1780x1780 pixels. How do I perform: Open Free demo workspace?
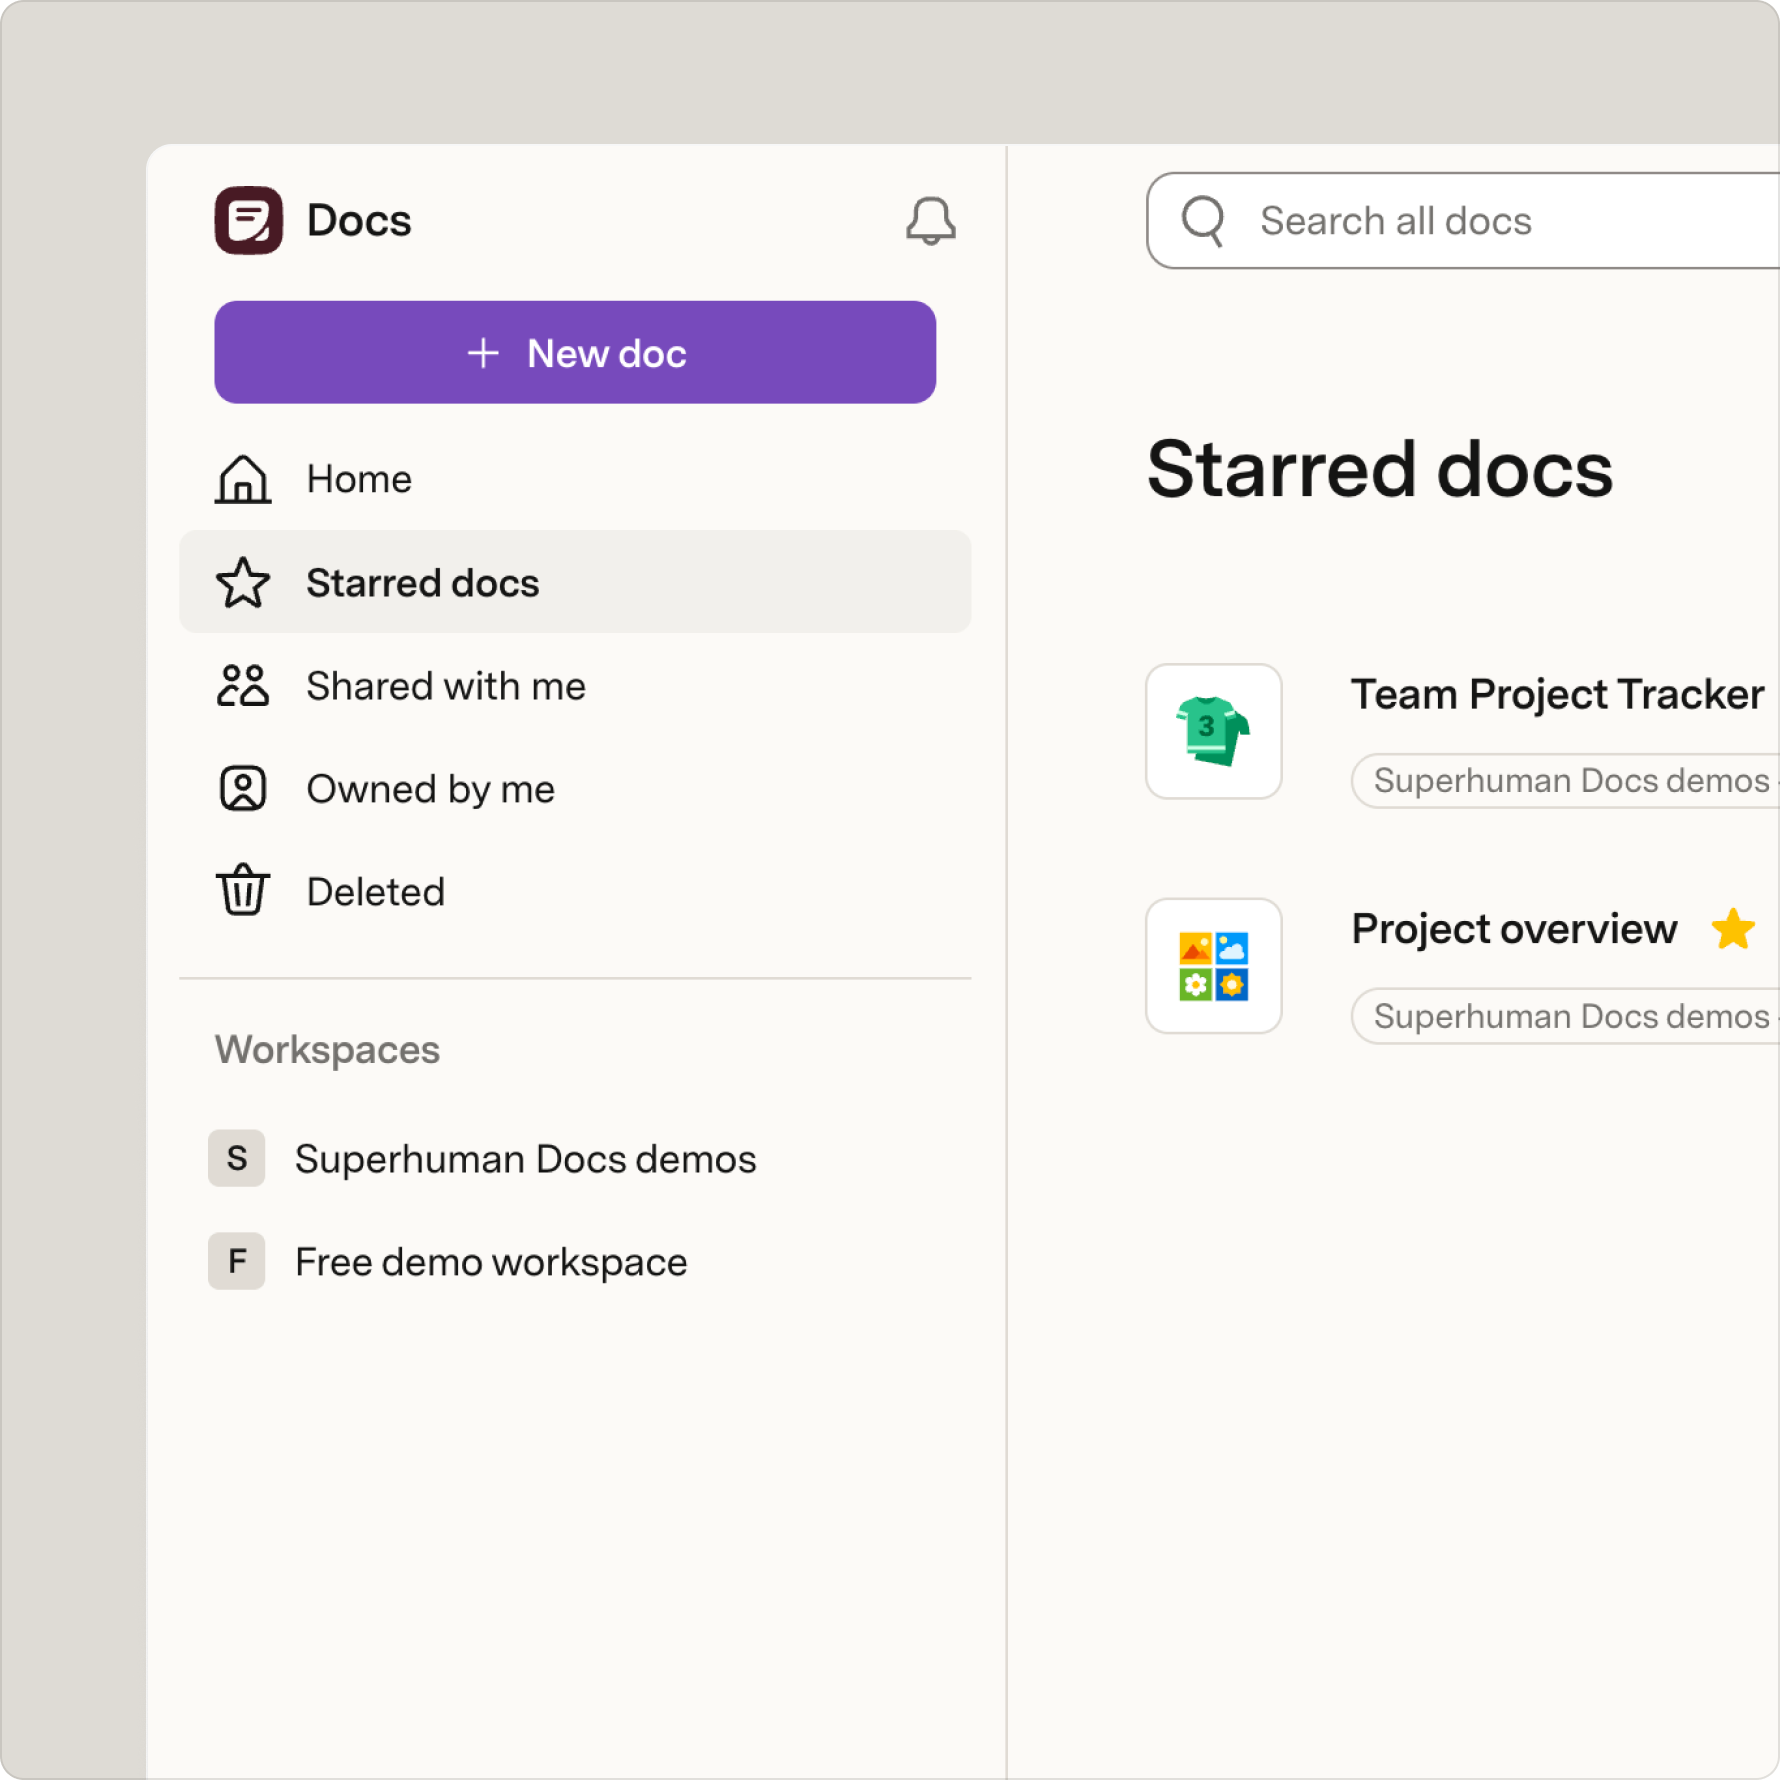(x=575, y=1261)
